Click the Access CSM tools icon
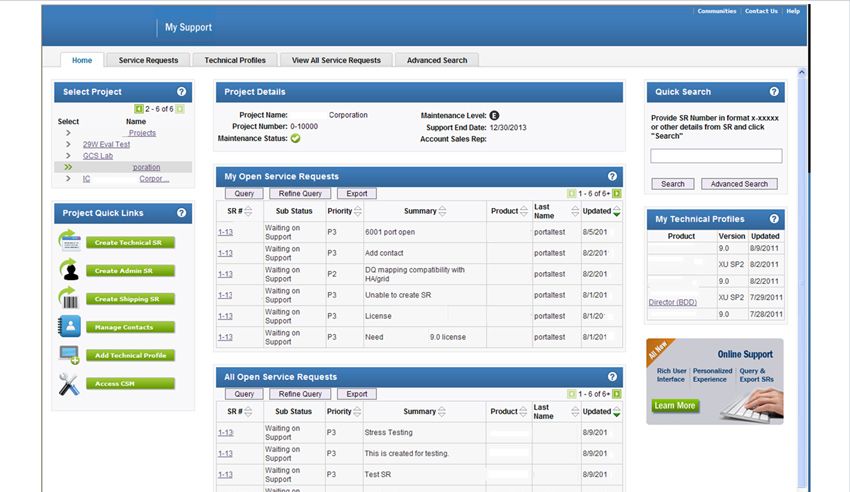 point(69,383)
